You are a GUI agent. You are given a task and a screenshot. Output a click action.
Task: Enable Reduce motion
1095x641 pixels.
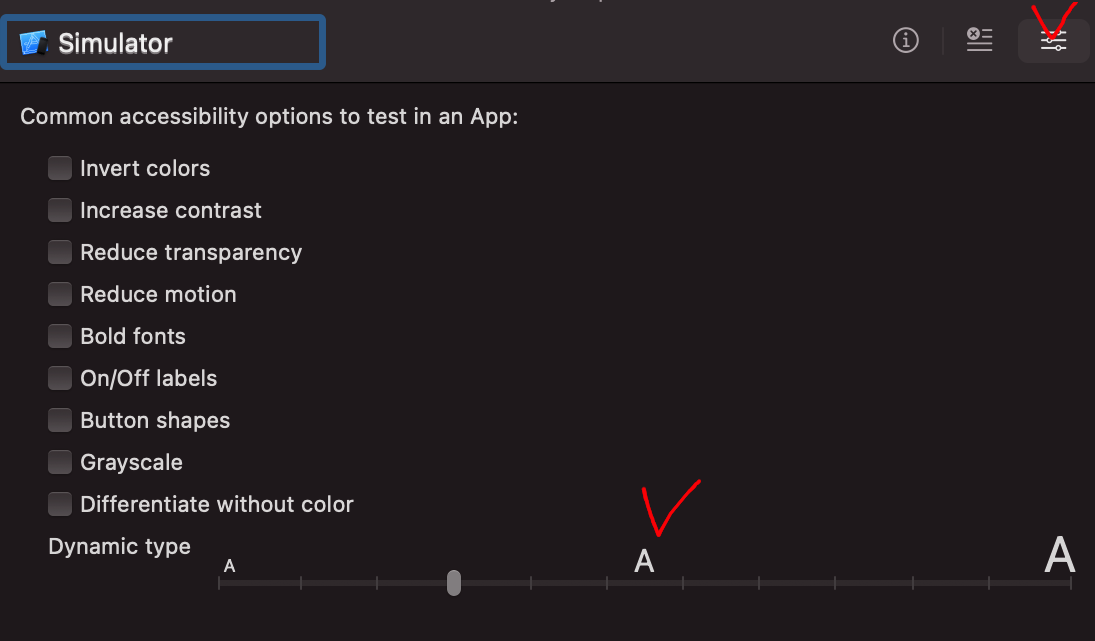pos(60,294)
